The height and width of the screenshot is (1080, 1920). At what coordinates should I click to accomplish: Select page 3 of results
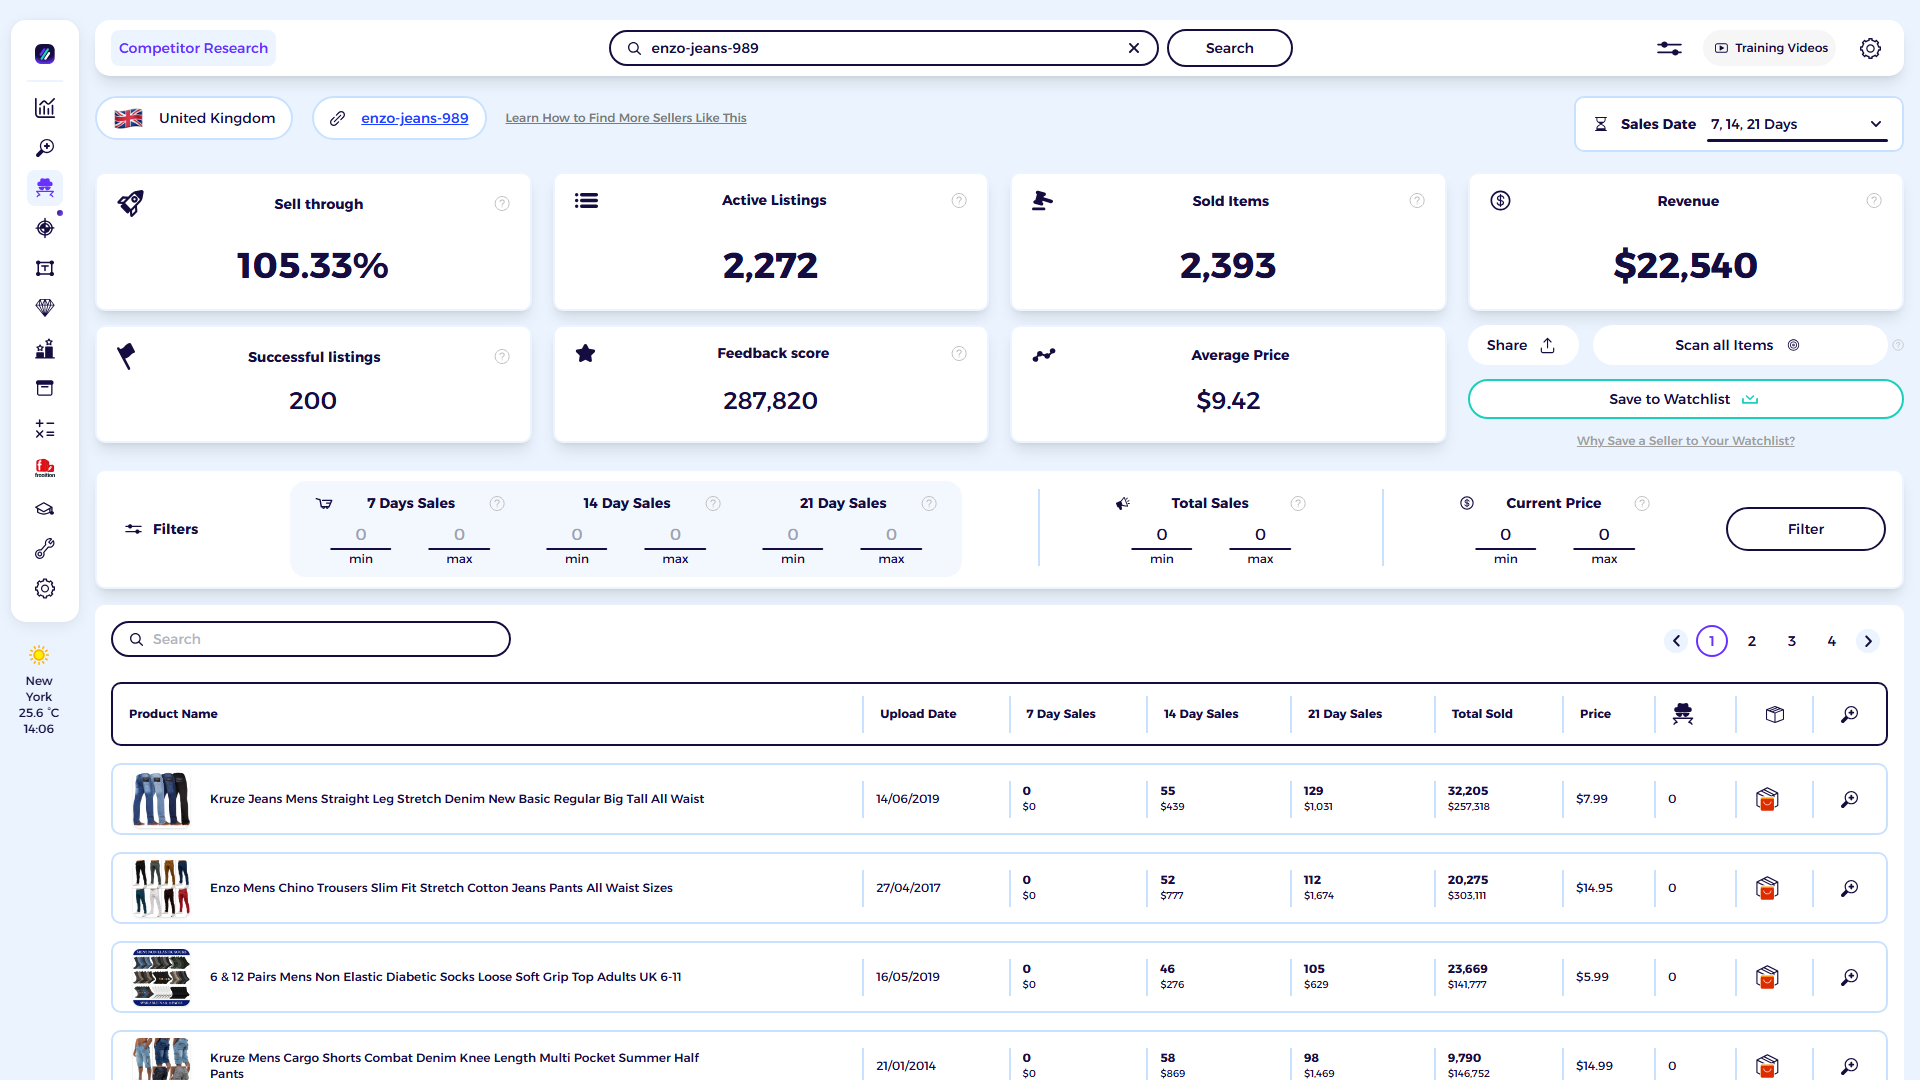coord(1792,641)
